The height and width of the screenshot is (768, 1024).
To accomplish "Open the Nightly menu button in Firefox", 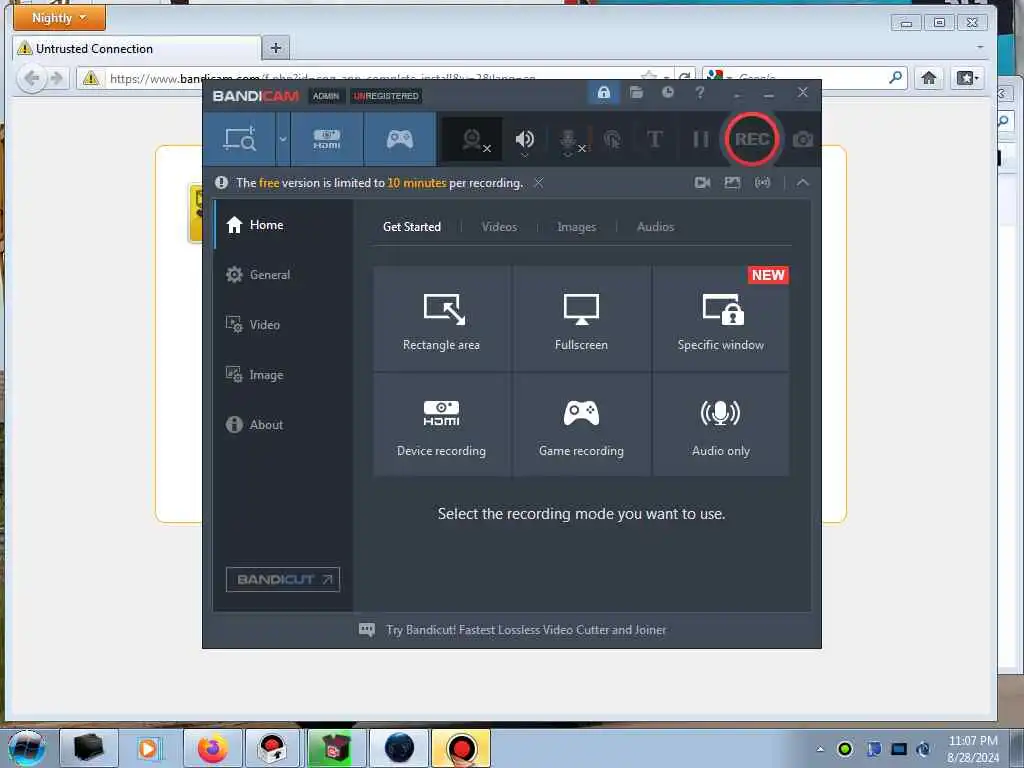I will (x=59, y=18).
